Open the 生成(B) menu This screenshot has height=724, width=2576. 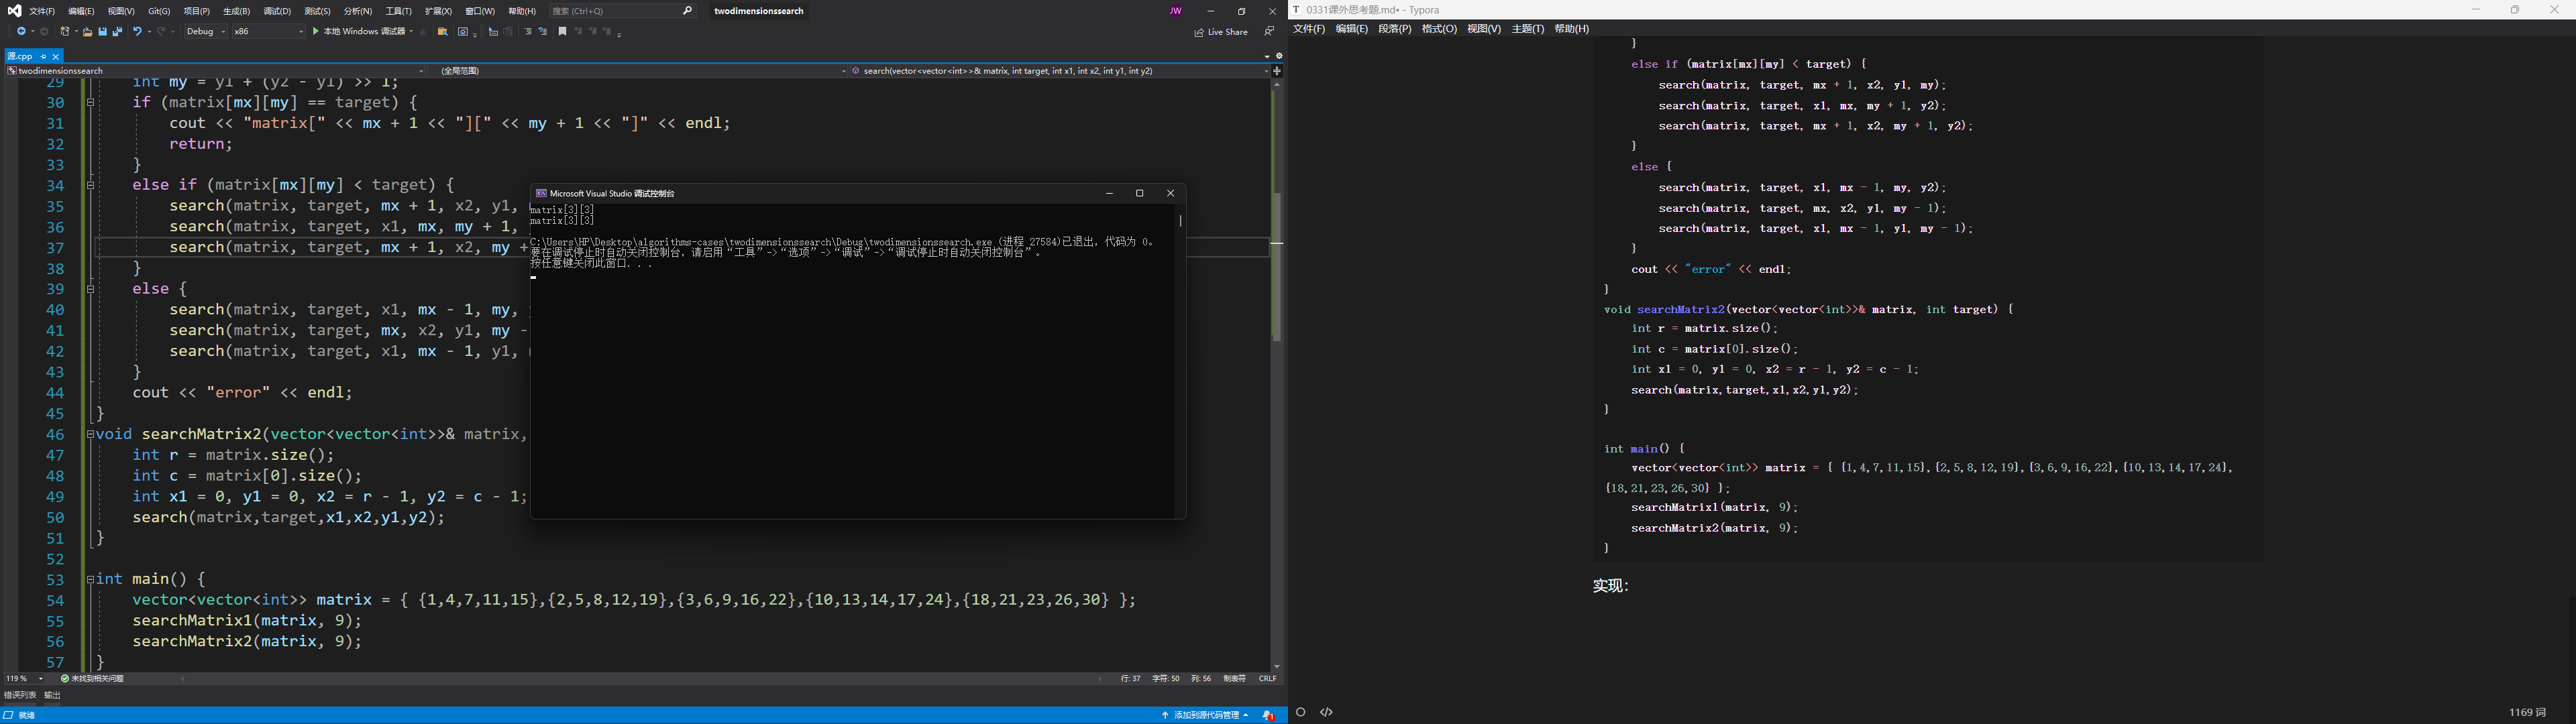point(236,11)
